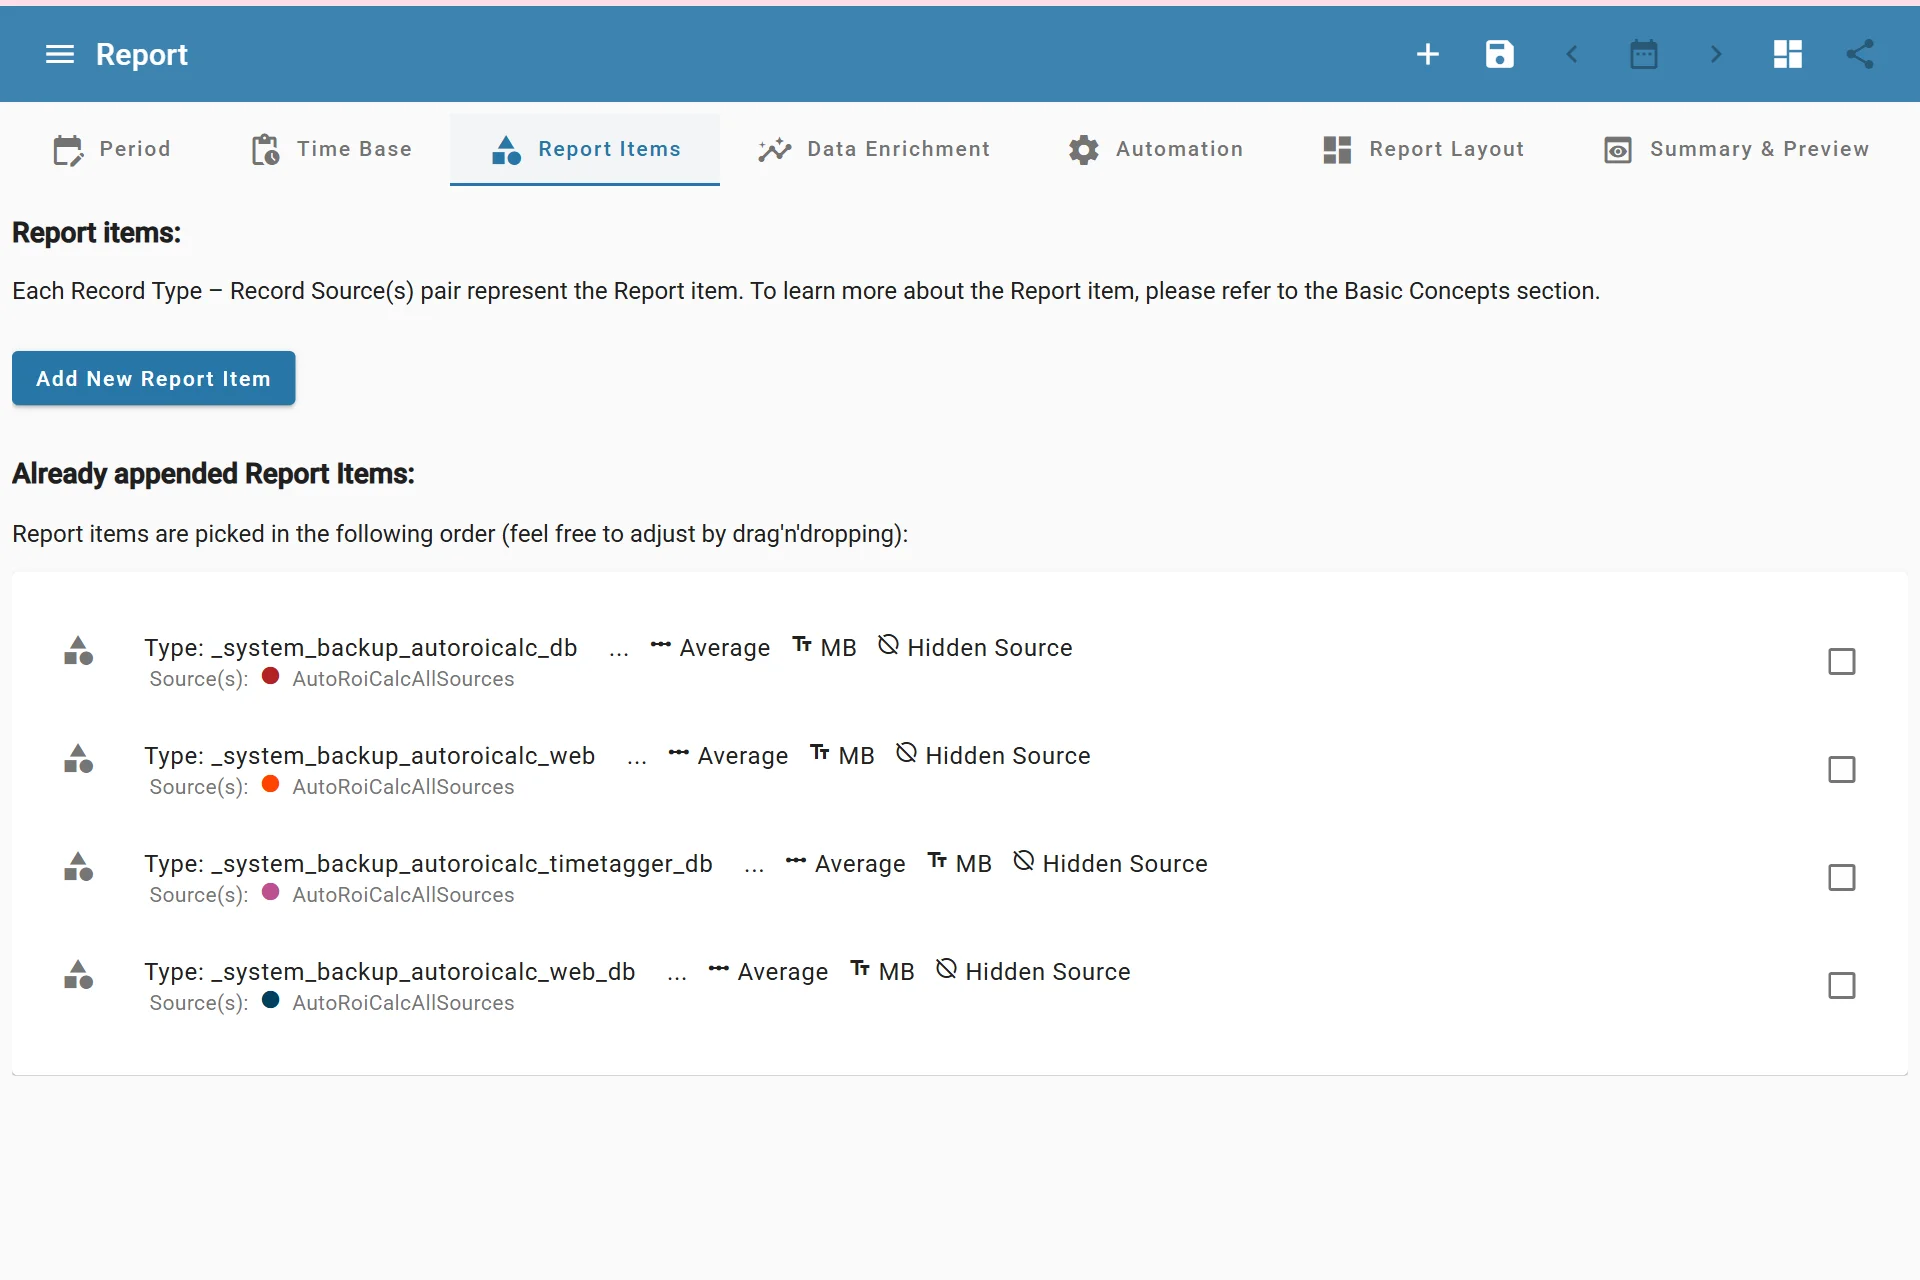The width and height of the screenshot is (1920, 1280).
Task: Click dark red source color dot in autoroicalc_db row
Action: pyautogui.click(x=270, y=676)
